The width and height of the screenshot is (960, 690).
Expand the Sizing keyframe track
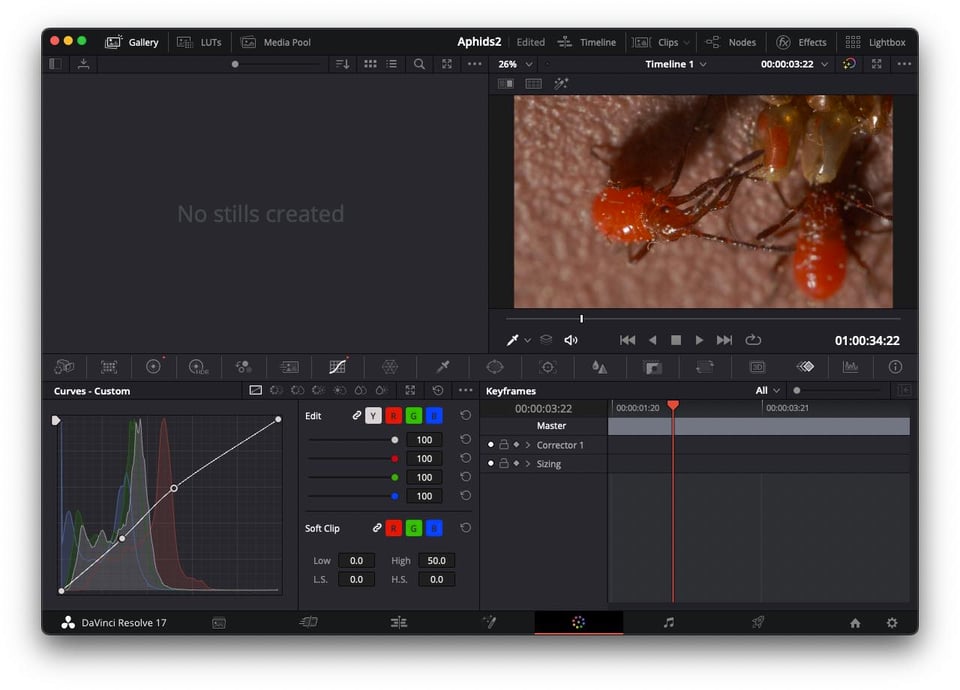(x=528, y=463)
